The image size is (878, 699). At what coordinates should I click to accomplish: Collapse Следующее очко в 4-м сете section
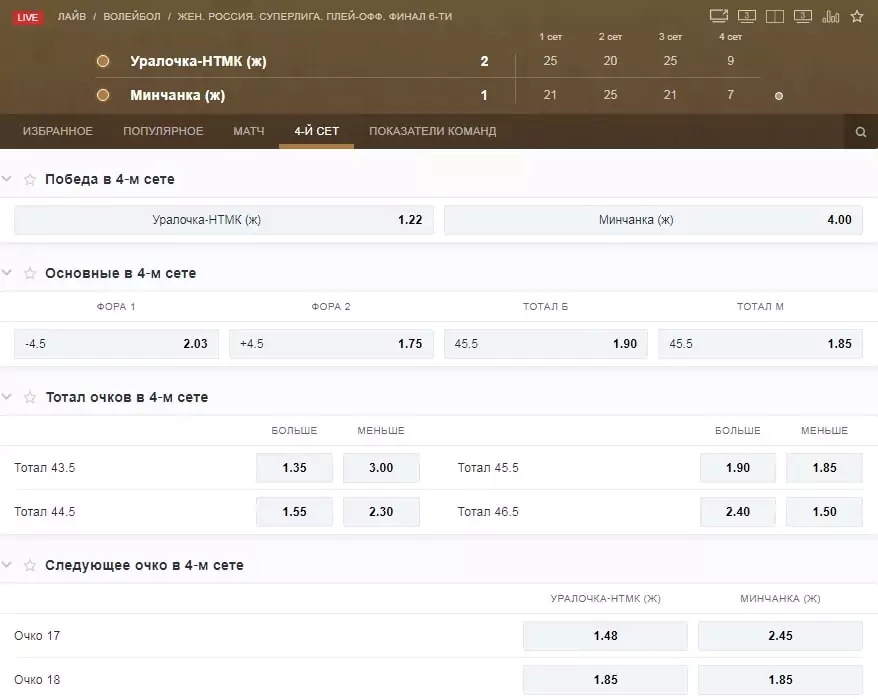coord(7,565)
